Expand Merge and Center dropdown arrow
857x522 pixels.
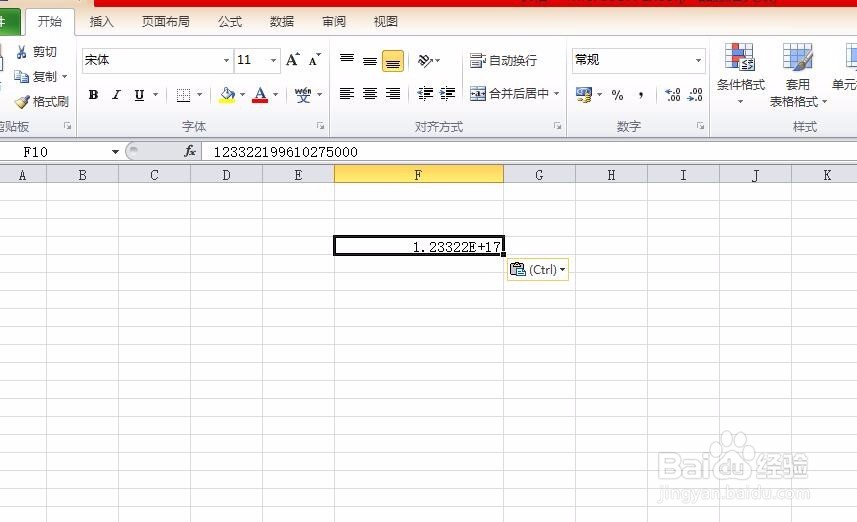pyautogui.click(x=556, y=94)
